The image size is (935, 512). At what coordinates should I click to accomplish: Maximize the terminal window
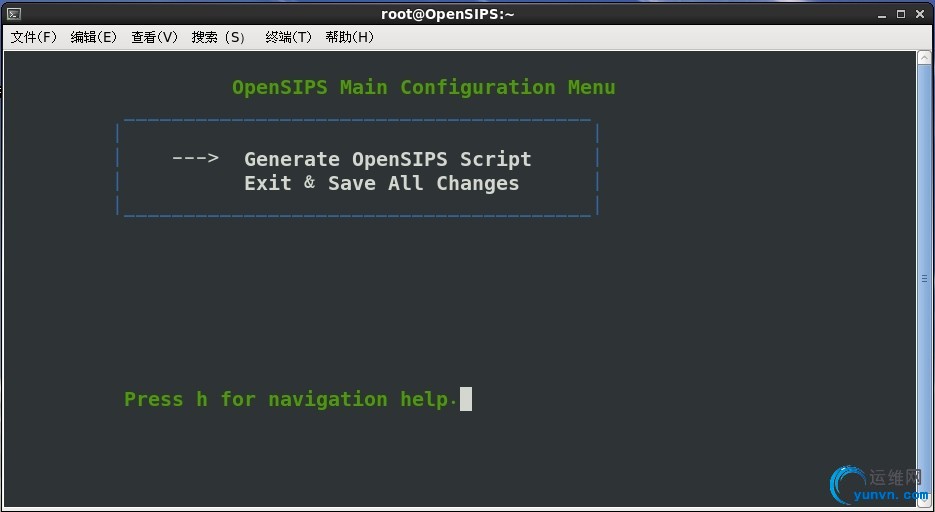(901, 14)
